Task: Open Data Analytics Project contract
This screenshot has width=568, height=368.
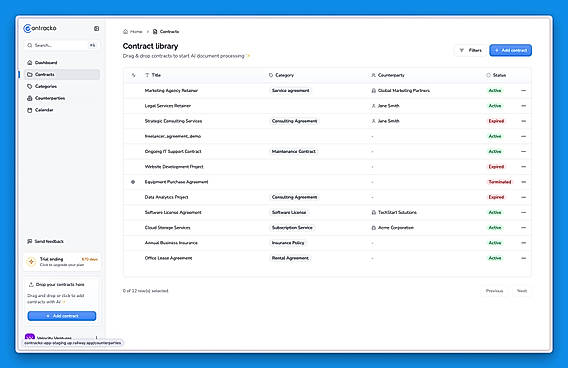Action: 167,197
